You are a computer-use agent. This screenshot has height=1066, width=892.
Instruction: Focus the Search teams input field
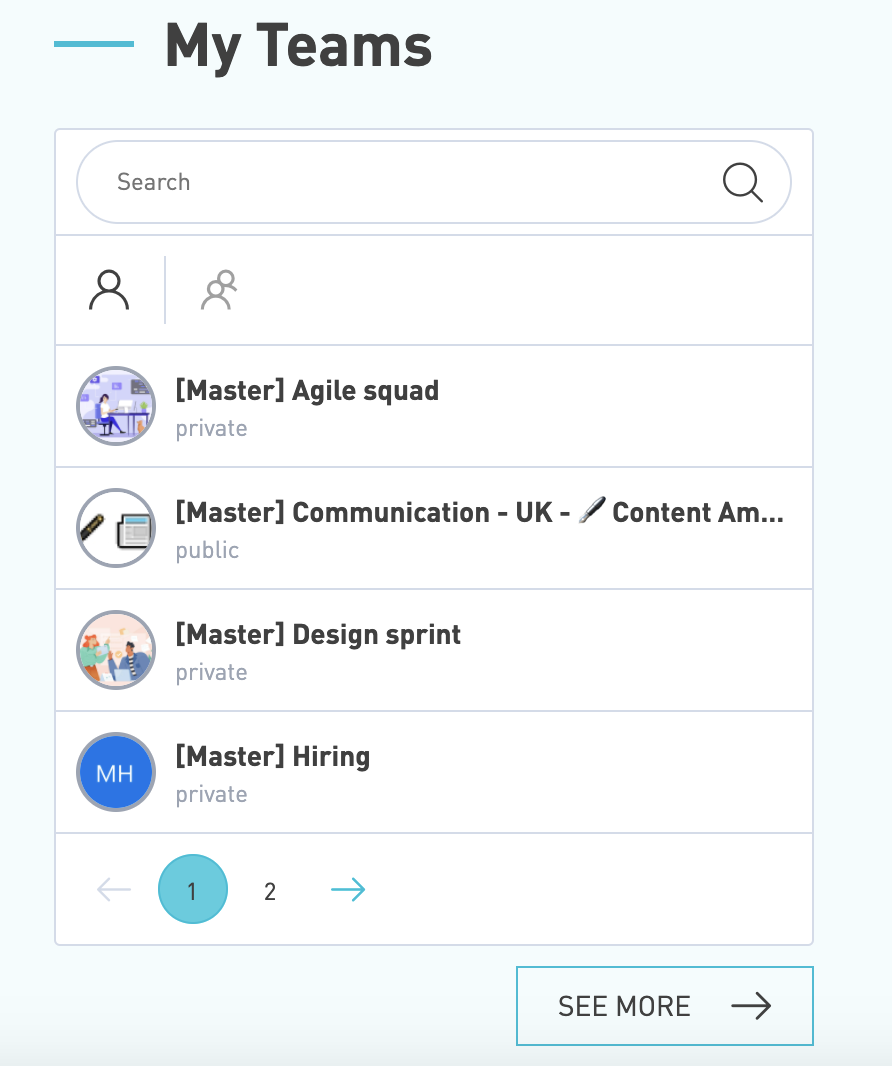pos(434,182)
